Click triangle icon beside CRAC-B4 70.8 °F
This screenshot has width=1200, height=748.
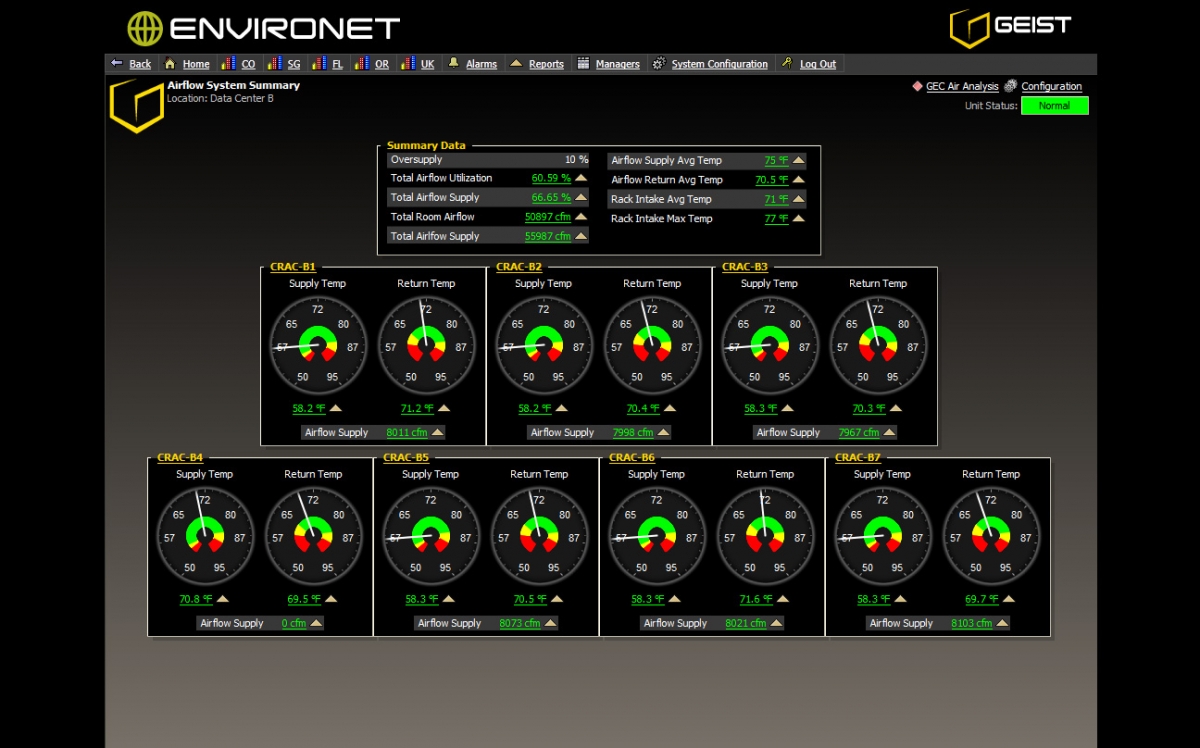pyautogui.click(x=223, y=599)
